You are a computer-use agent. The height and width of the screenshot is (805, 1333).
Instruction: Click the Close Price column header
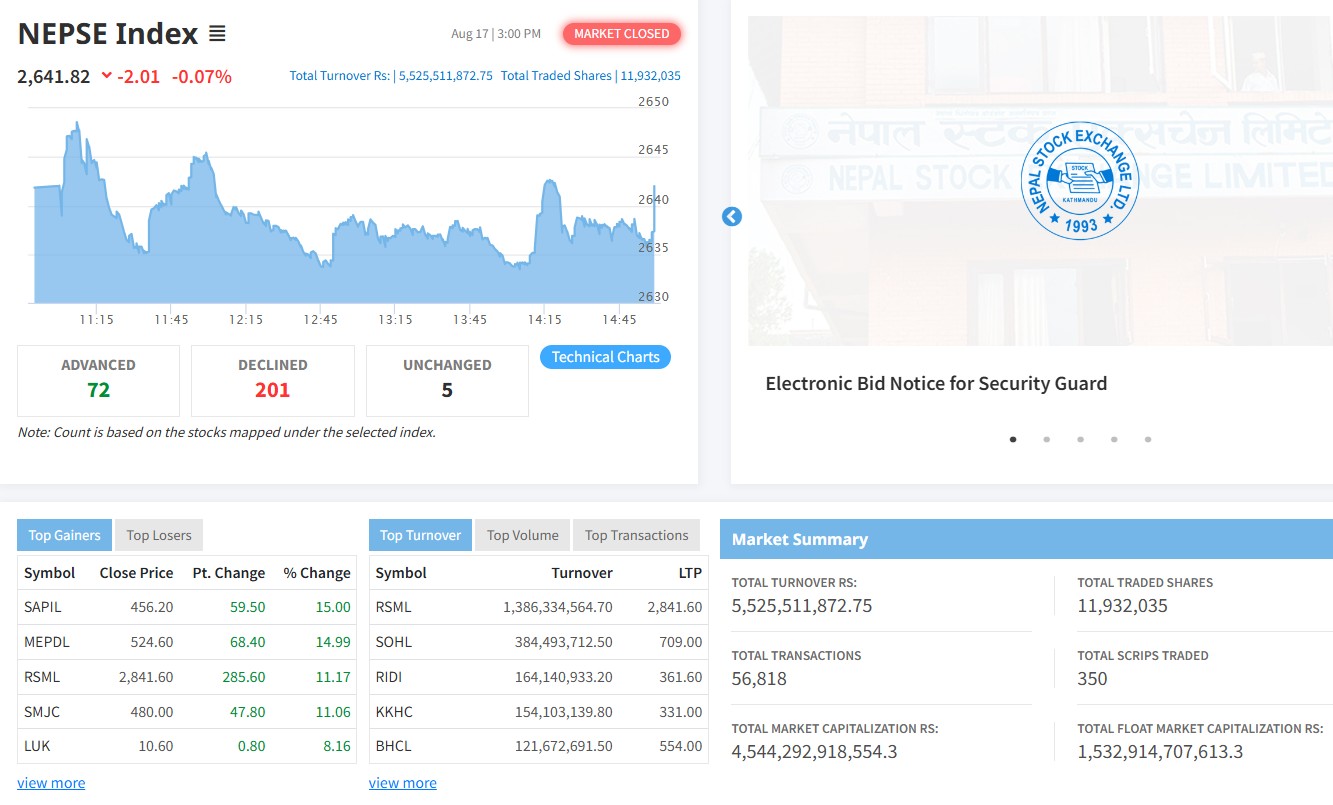(136, 573)
